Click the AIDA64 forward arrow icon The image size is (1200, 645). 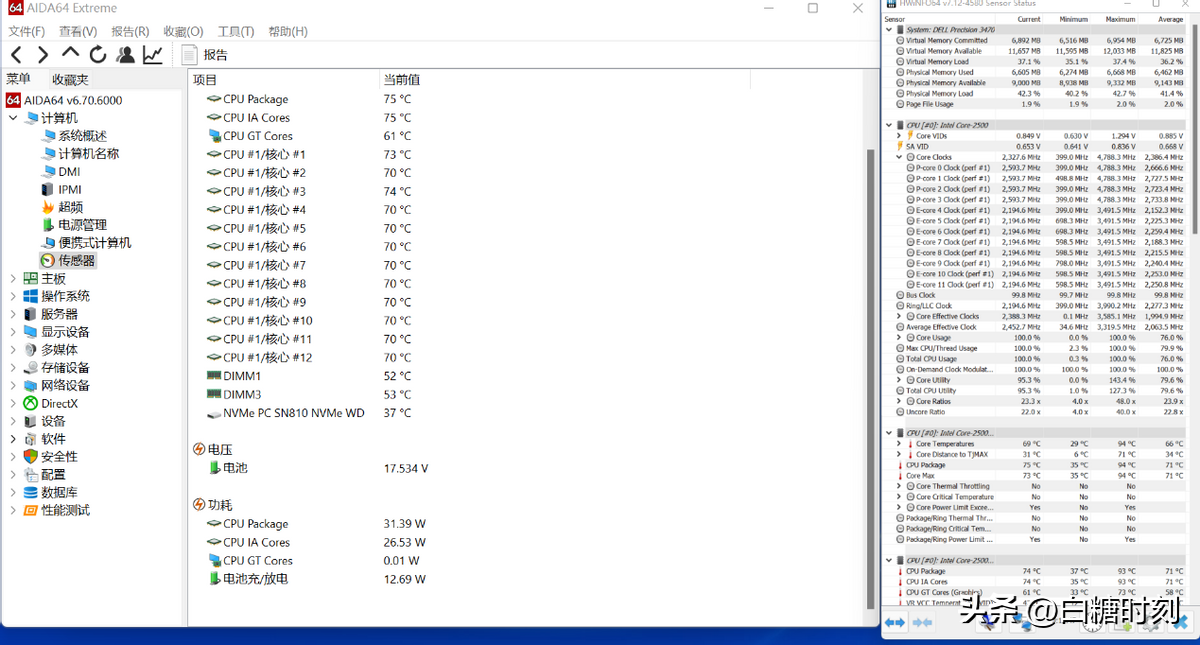tap(43, 54)
